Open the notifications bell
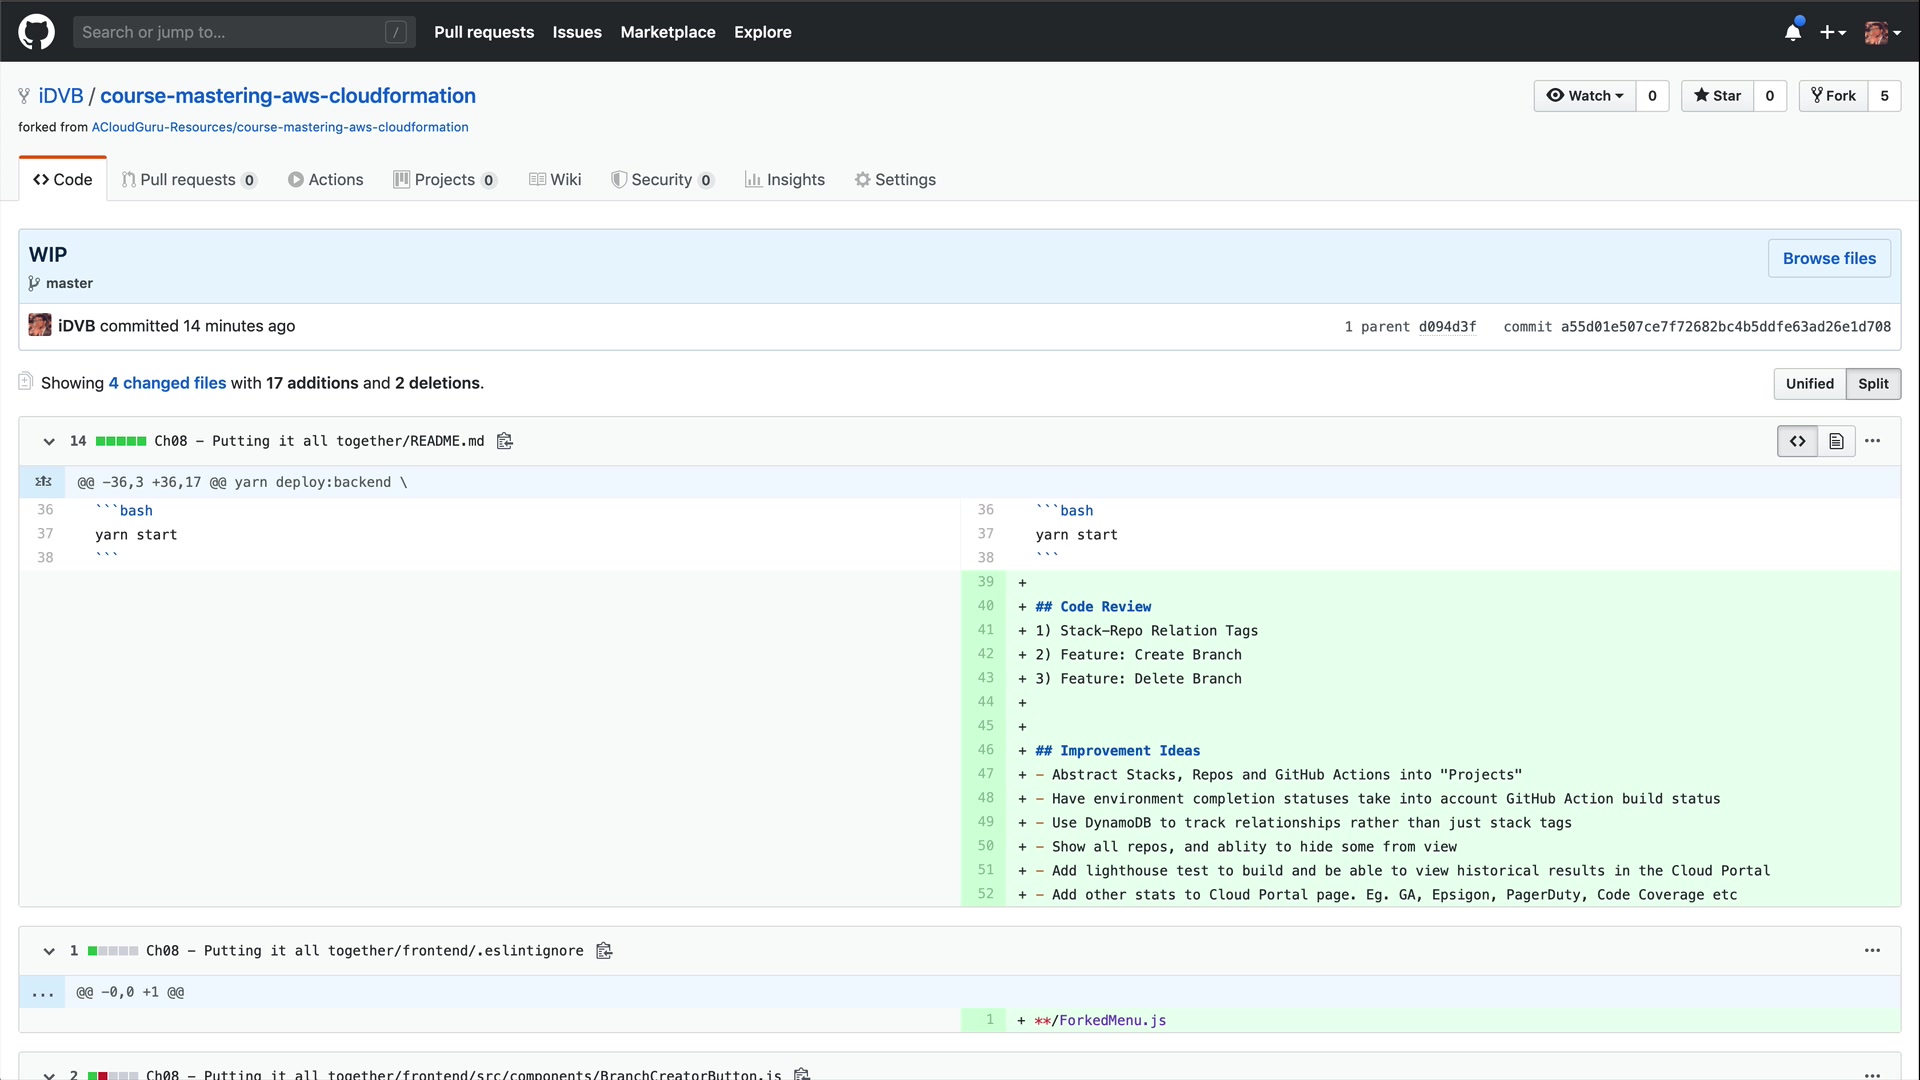This screenshot has width=1920, height=1080. coord(1793,32)
